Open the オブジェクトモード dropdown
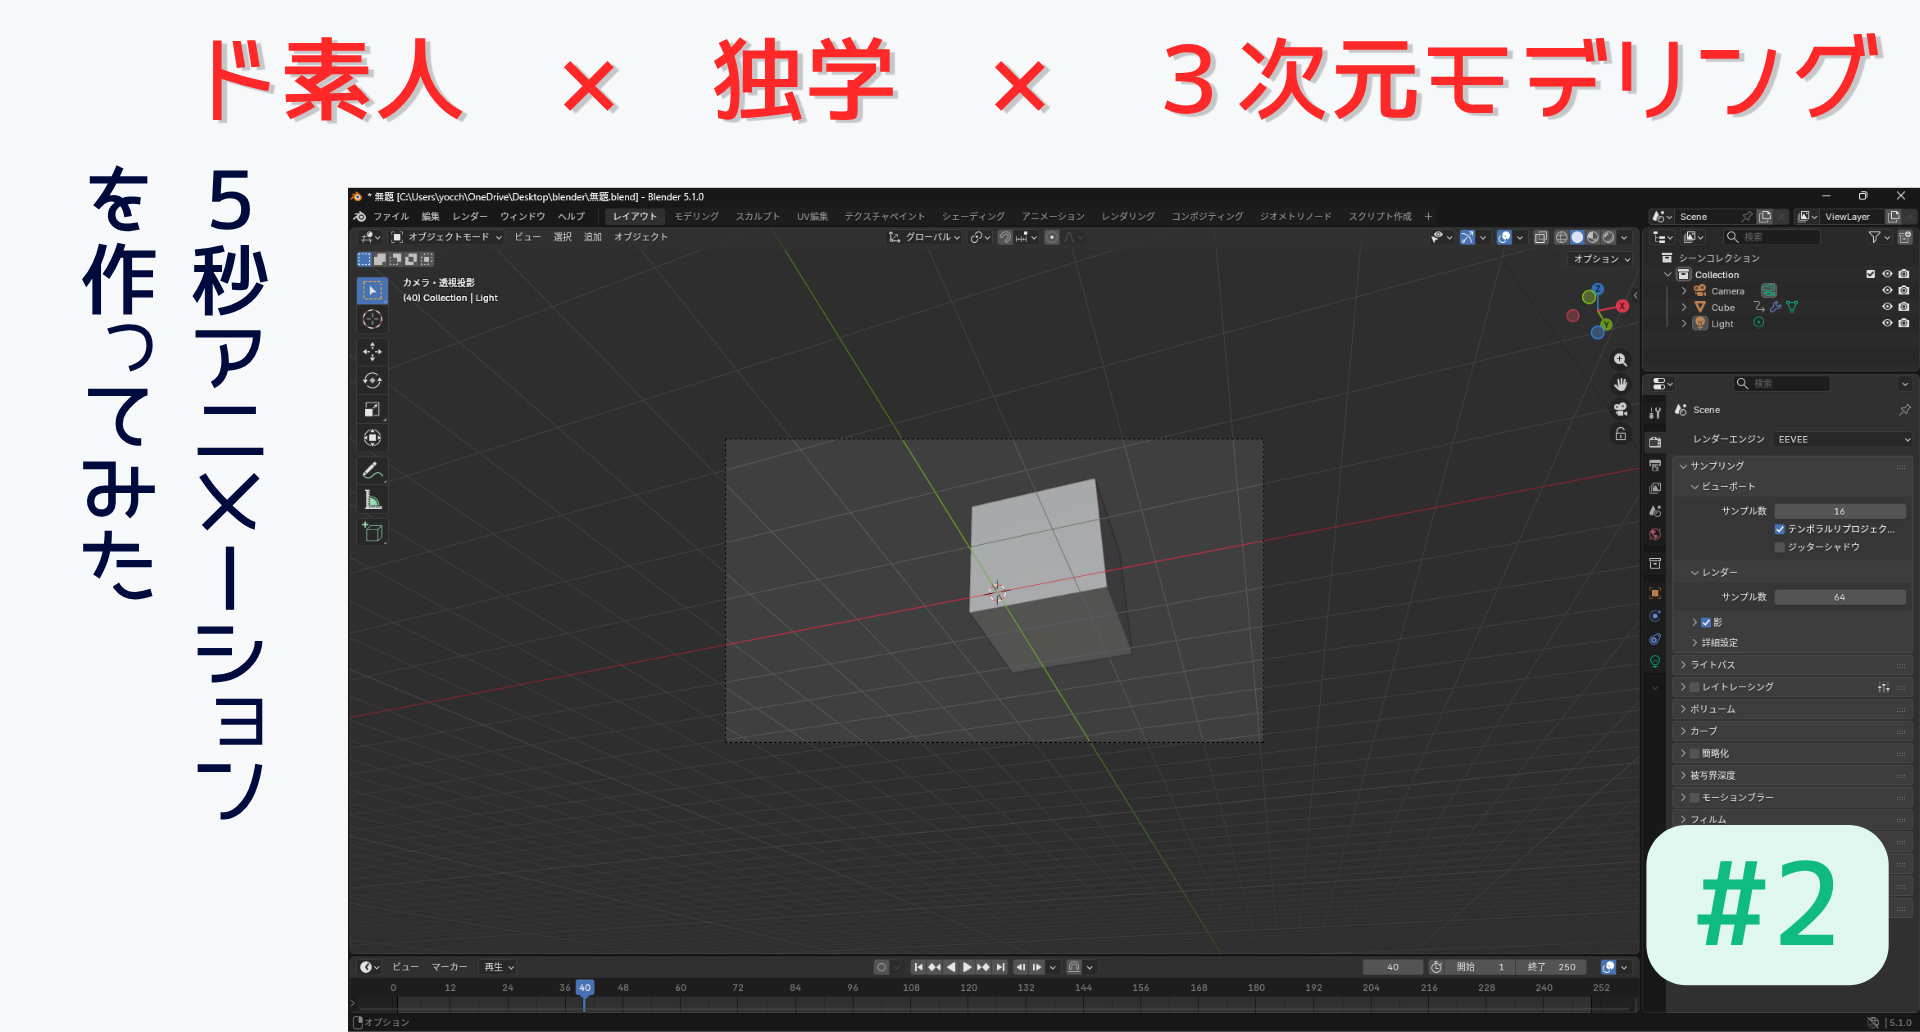Viewport: 1920px width, 1032px height. (447, 237)
